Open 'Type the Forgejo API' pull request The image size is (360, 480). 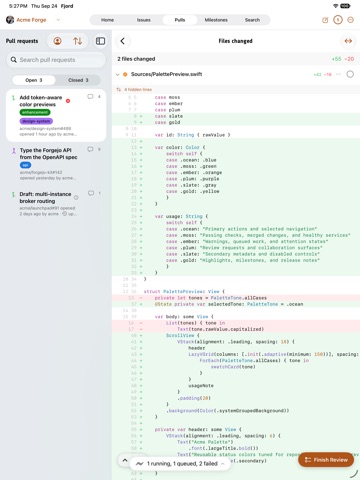56,163
